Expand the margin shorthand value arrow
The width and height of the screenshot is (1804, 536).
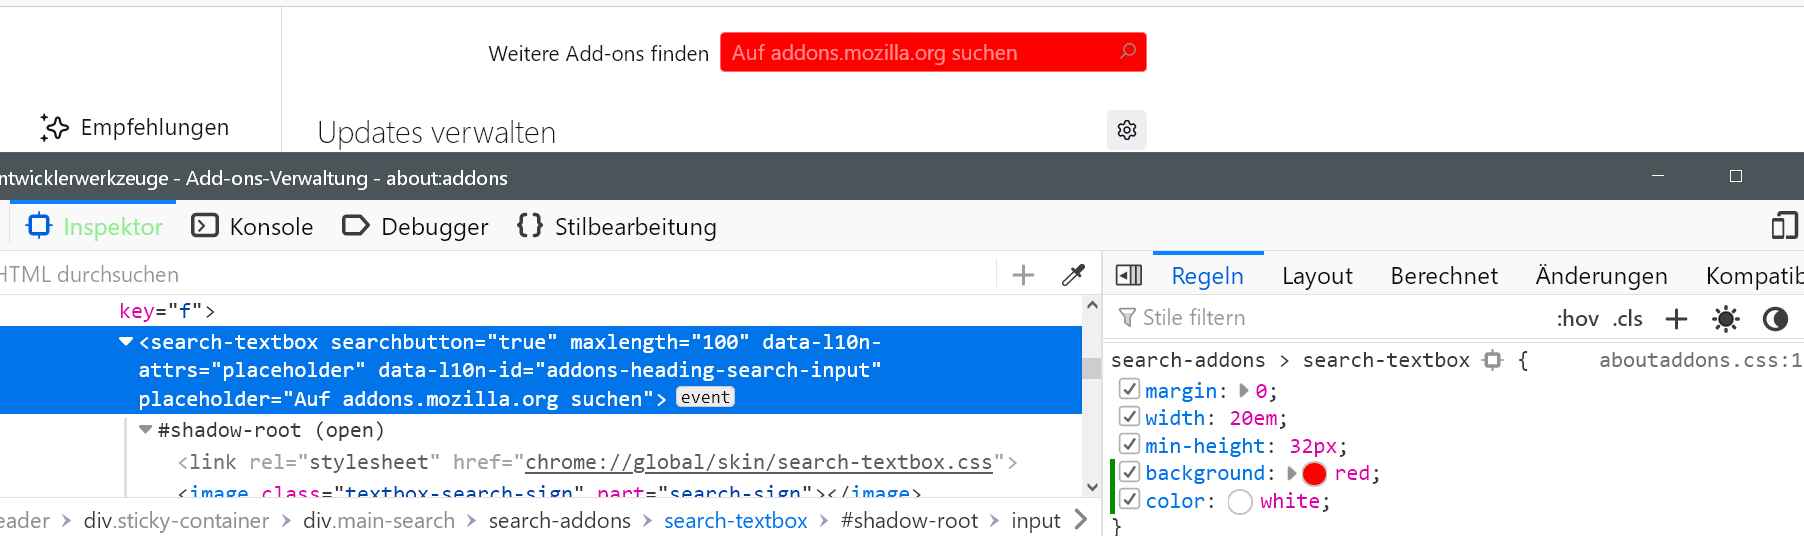pos(1244,391)
